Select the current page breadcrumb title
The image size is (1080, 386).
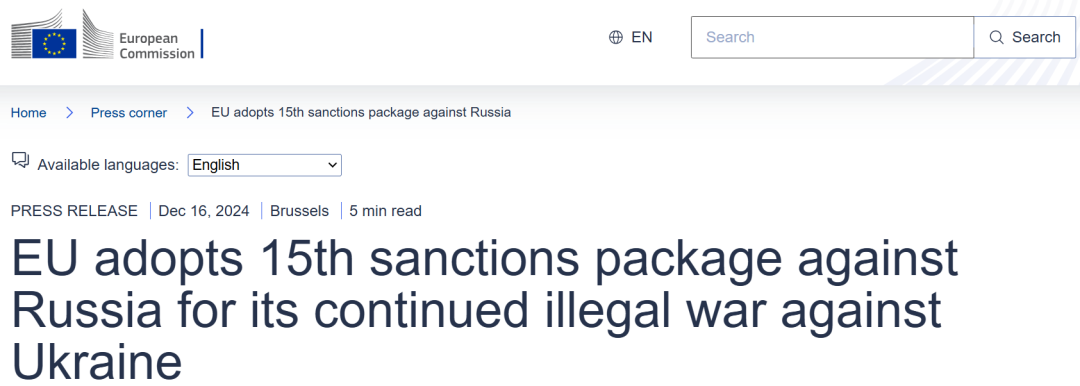tap(361, 112)
